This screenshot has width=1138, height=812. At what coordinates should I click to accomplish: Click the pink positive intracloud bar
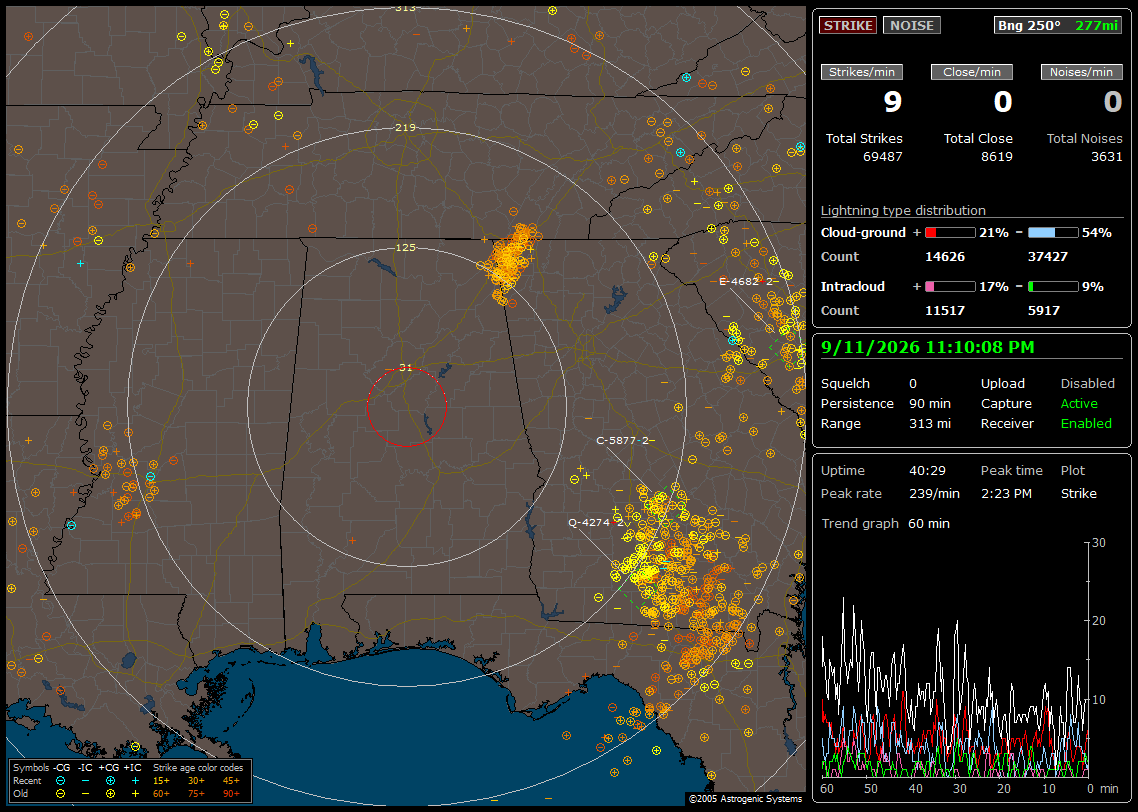(950, 287)
